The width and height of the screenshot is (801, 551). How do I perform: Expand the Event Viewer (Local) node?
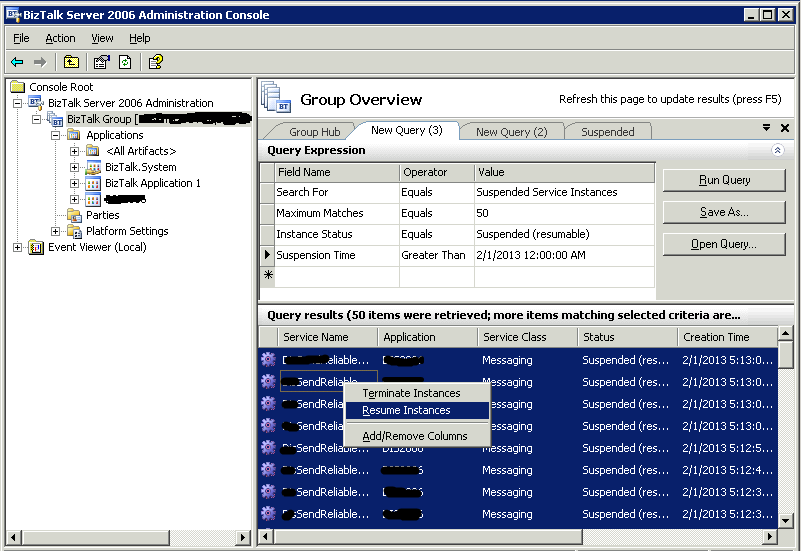click(x=17, y=247)
